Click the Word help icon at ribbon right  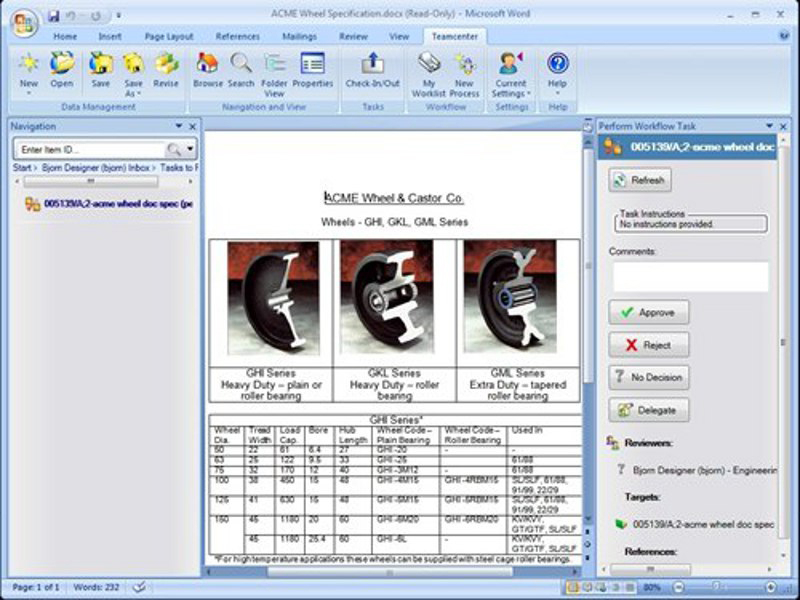784,36
